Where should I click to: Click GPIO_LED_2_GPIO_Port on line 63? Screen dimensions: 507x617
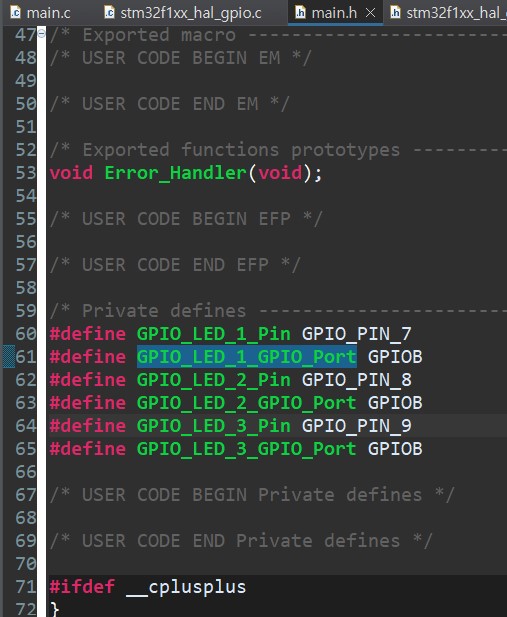point(247,403)
